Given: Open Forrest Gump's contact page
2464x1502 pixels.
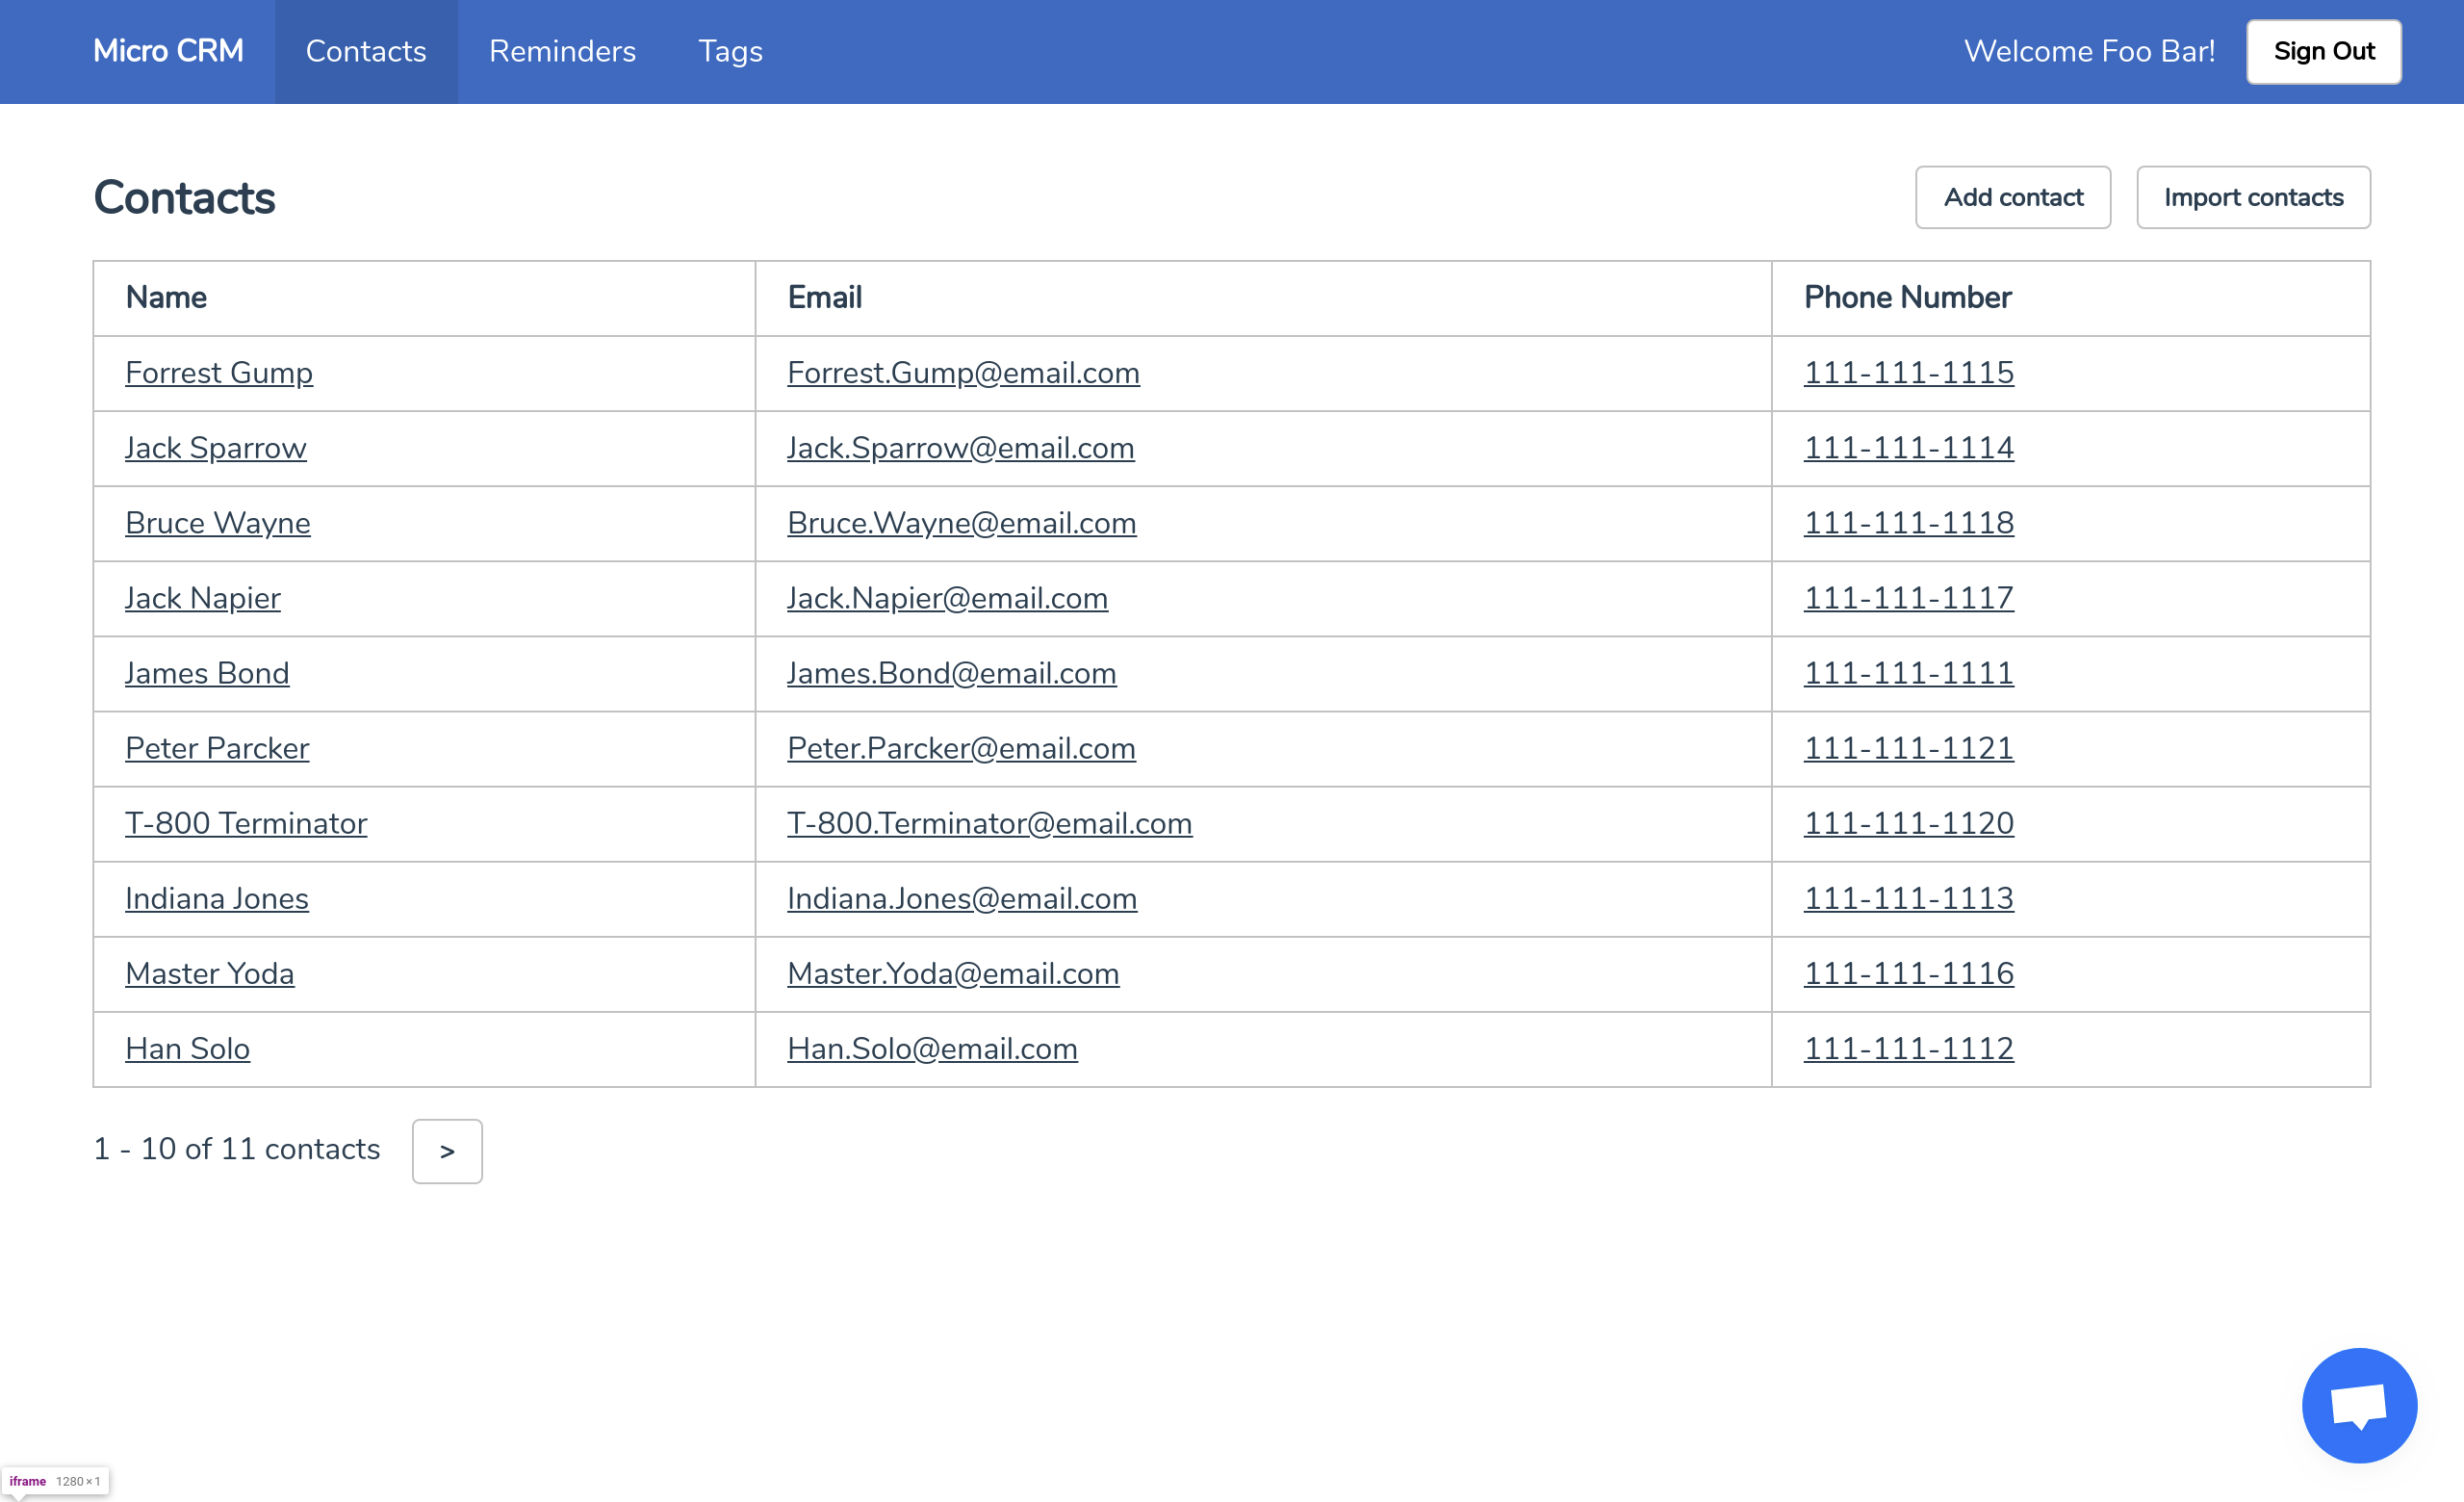Looking at the screenshot, I should click(x=219, y=373).
